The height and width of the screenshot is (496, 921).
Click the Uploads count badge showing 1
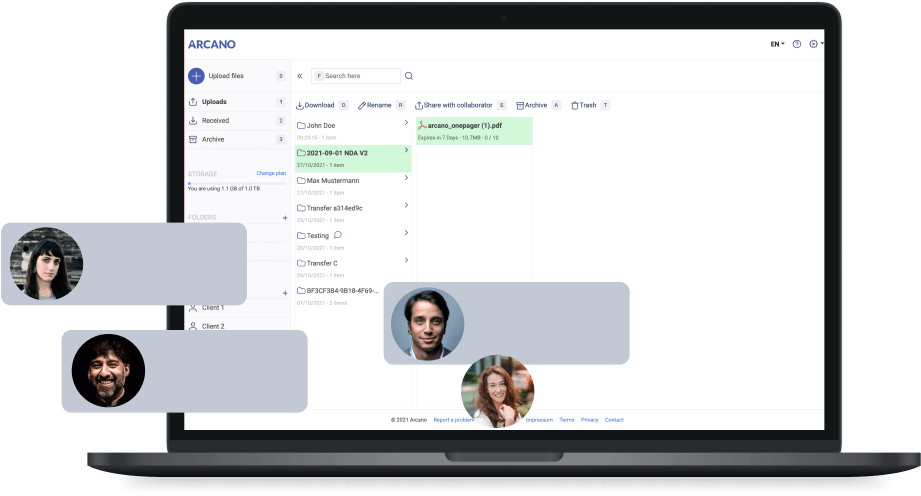click(281, 102)
